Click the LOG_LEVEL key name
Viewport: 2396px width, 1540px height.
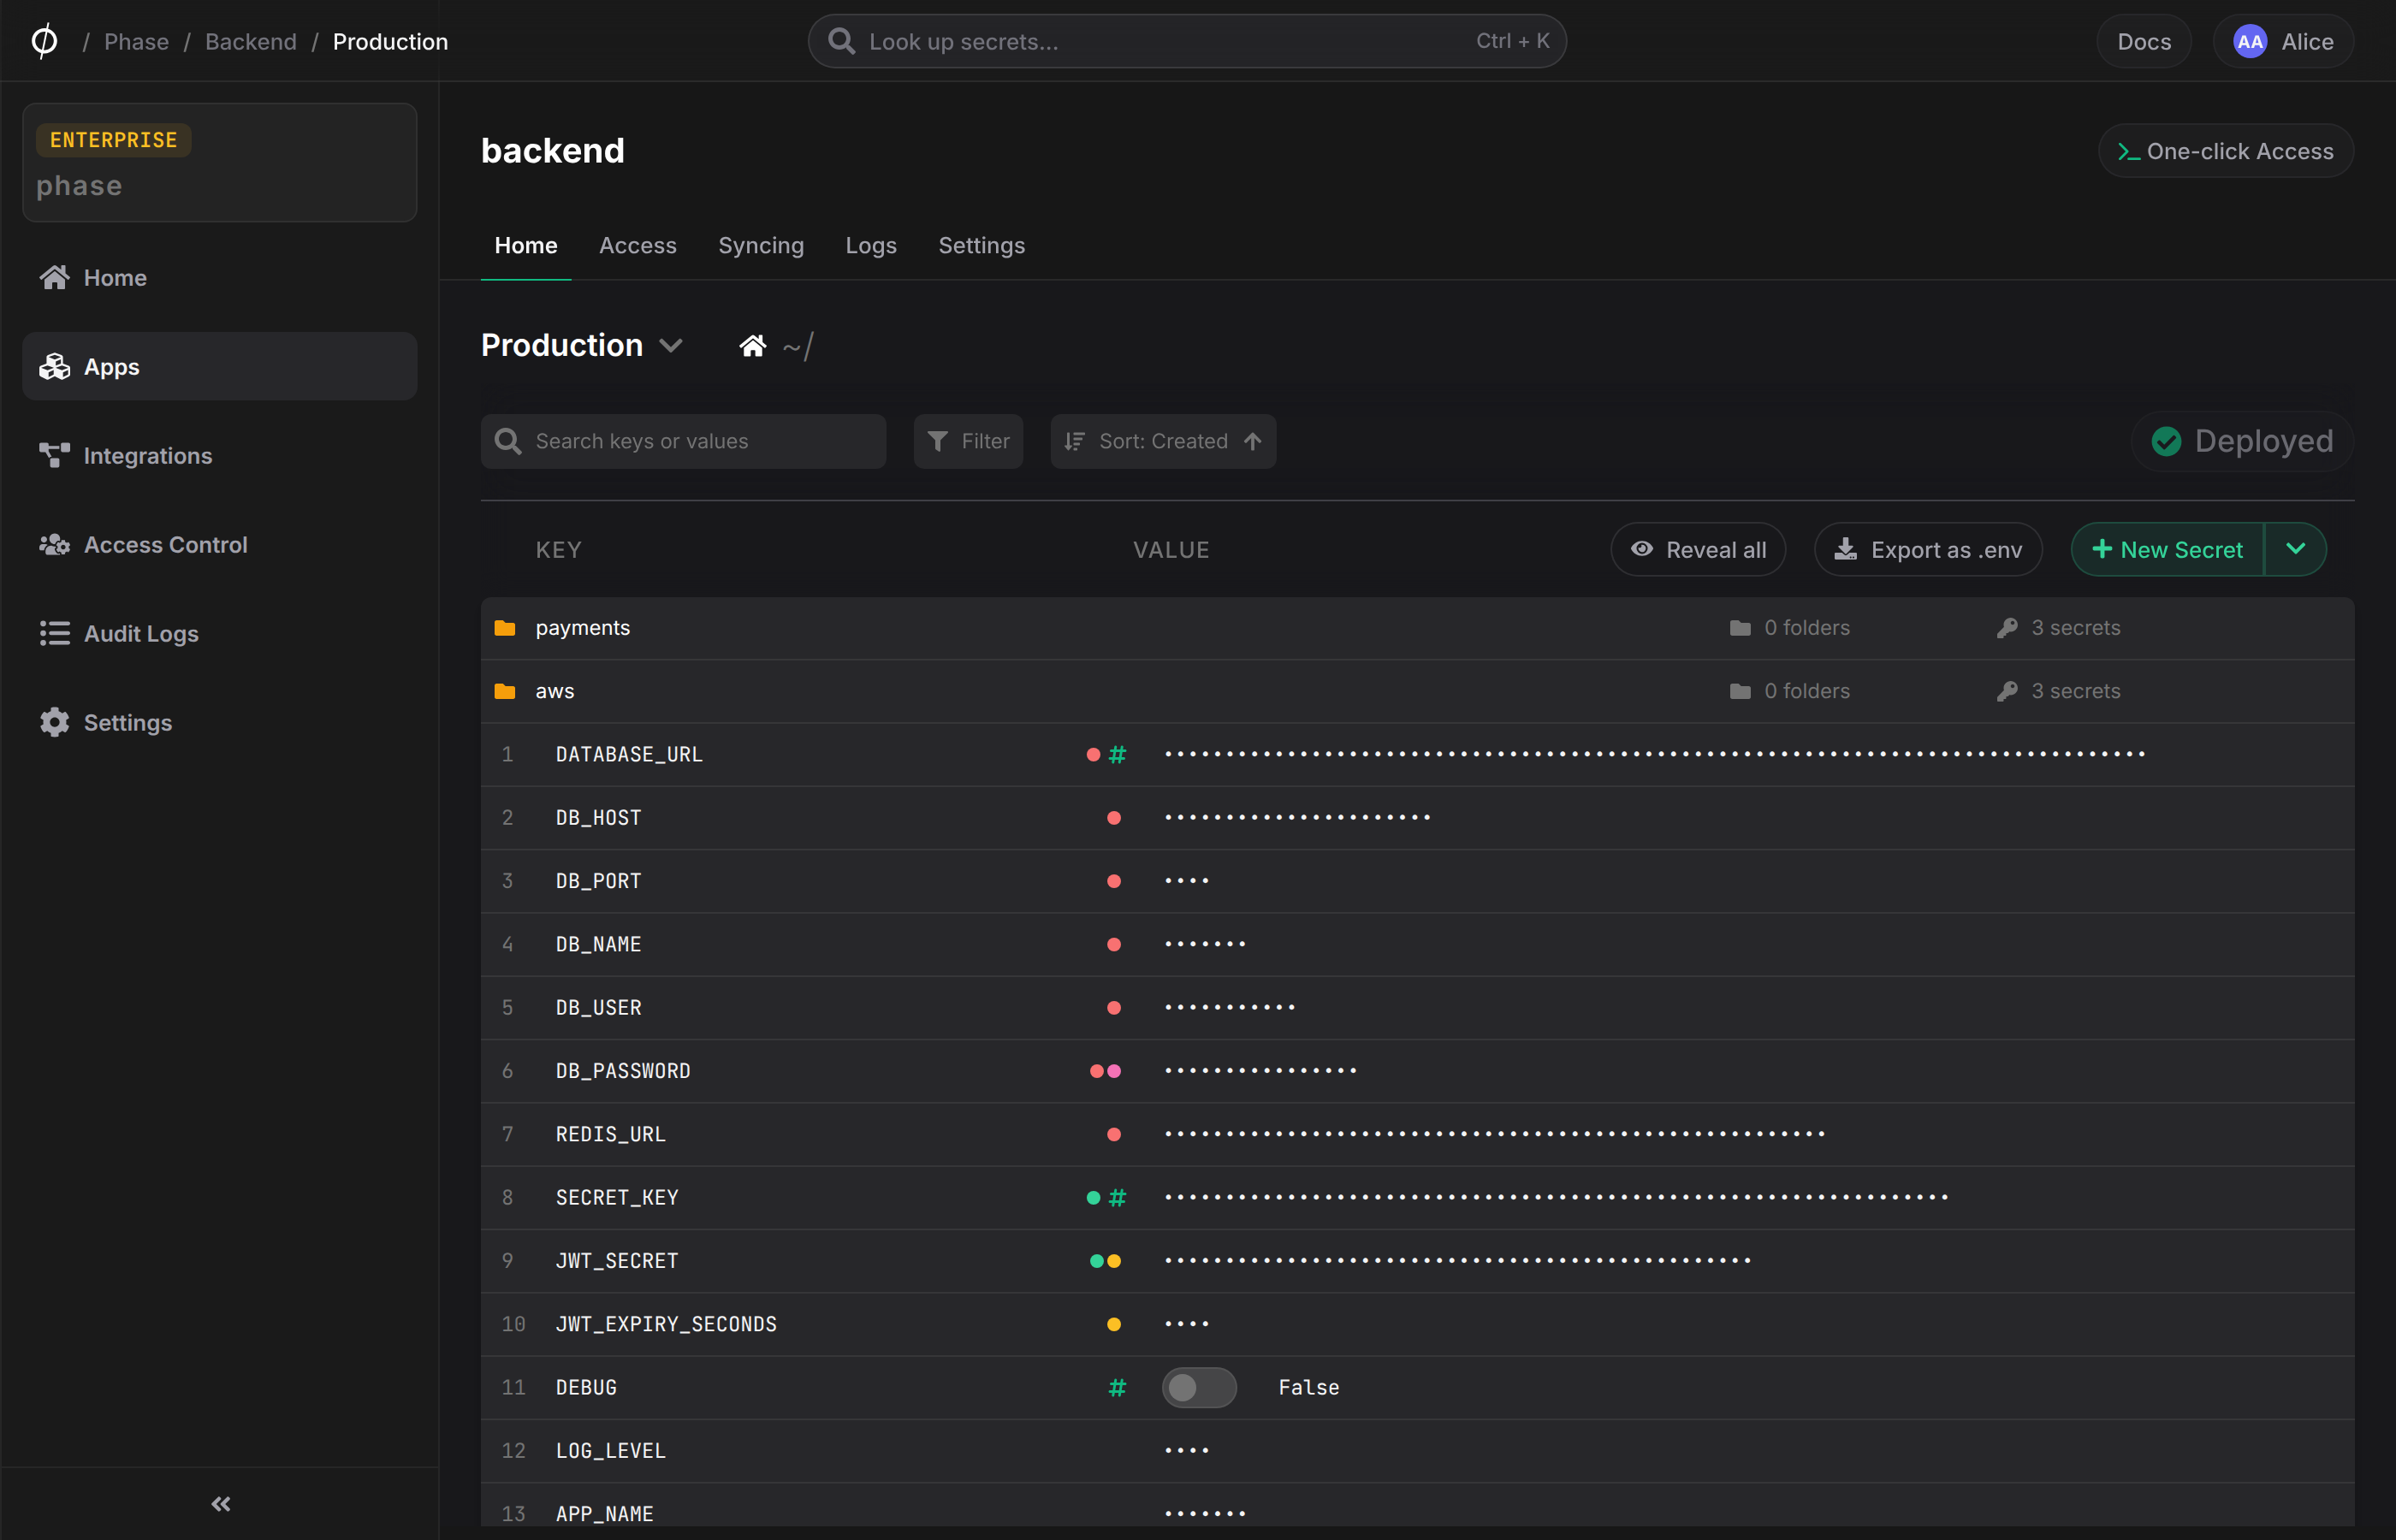(610, 1450)
